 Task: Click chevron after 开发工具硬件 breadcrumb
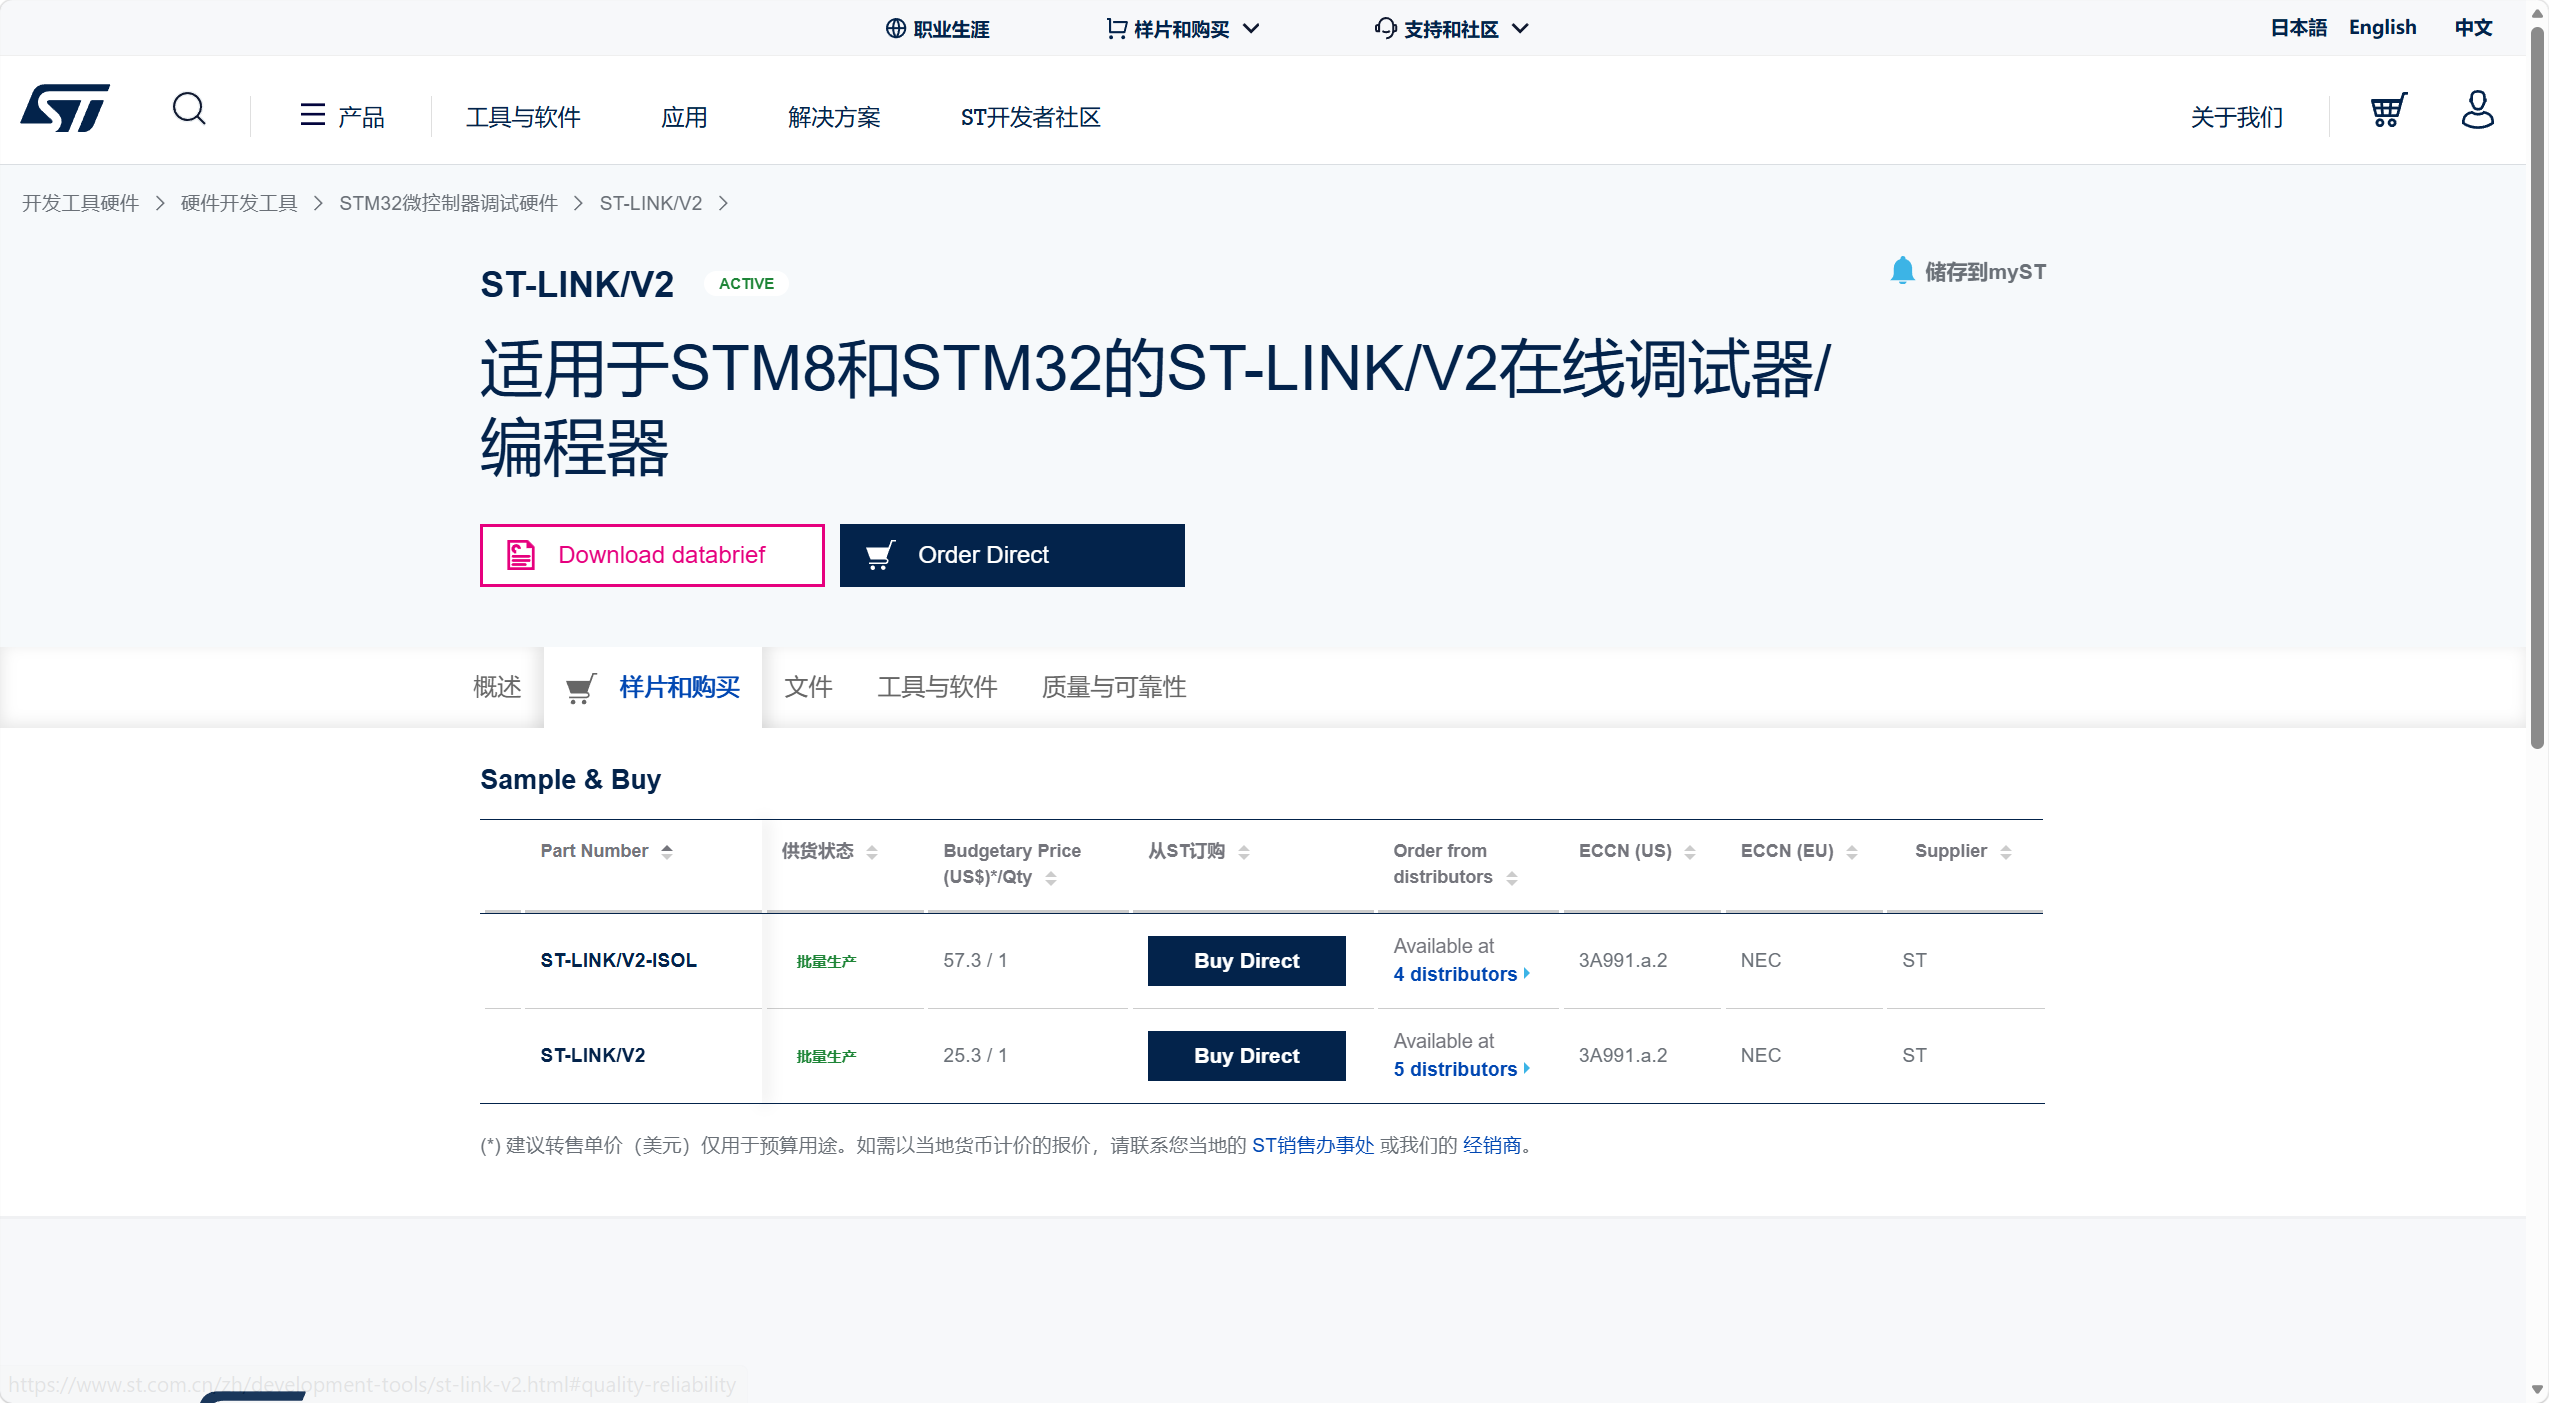(x=160, y=203)
